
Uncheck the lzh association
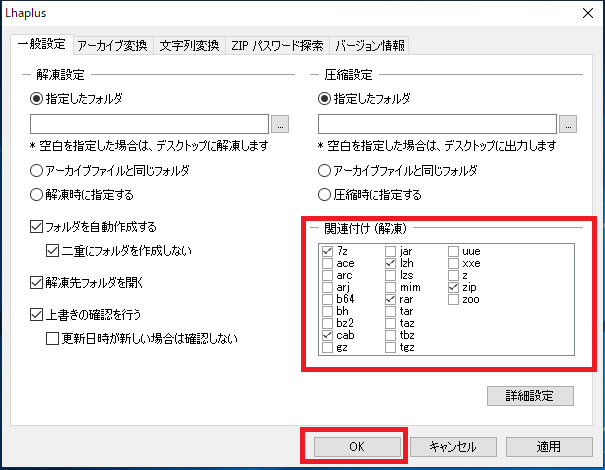coord(390,263)
